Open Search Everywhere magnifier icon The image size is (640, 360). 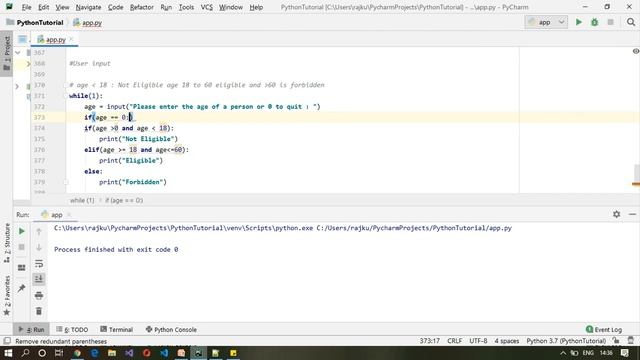[631, 22]
